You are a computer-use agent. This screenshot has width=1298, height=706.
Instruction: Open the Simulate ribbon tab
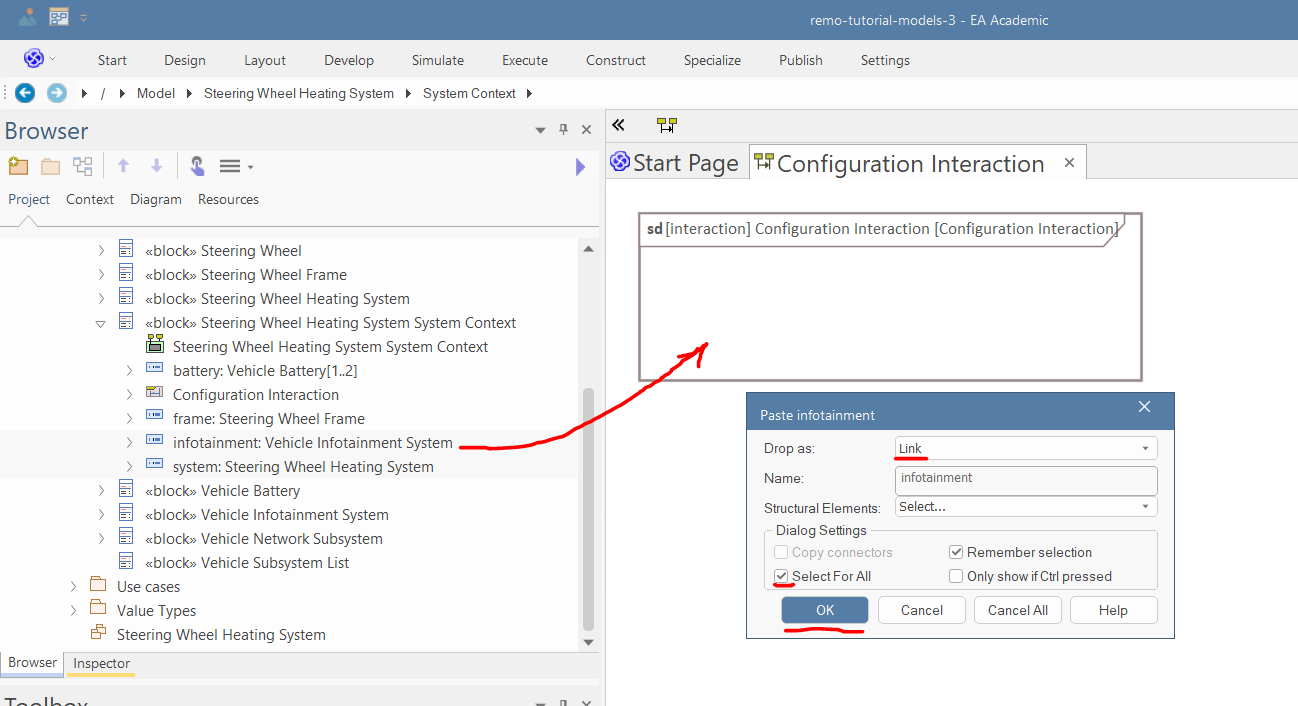(437, 60)
